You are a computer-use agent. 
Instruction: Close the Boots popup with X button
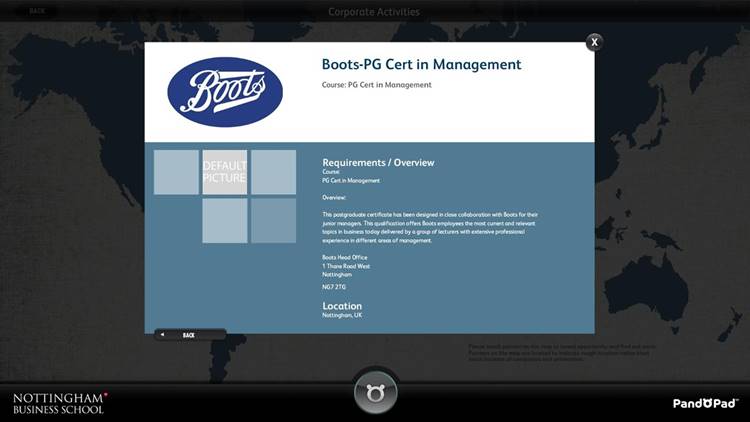(x=594, y=42)
